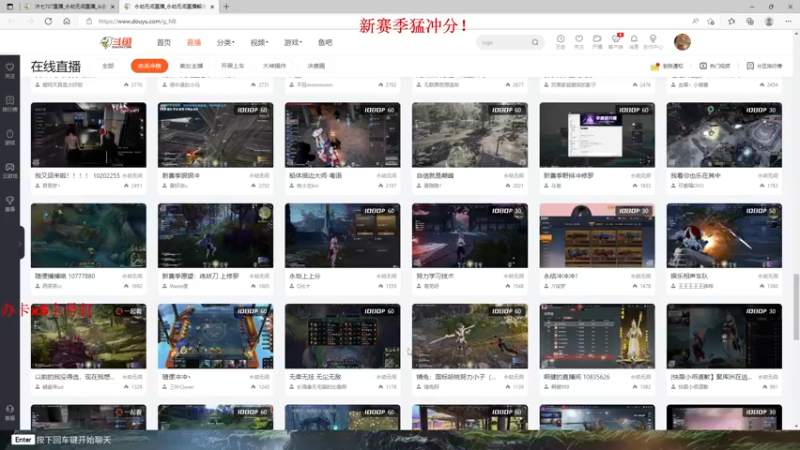Viewport: 800px width, 450px height.
Task: Click the browser home button
Action: (67, 21)
